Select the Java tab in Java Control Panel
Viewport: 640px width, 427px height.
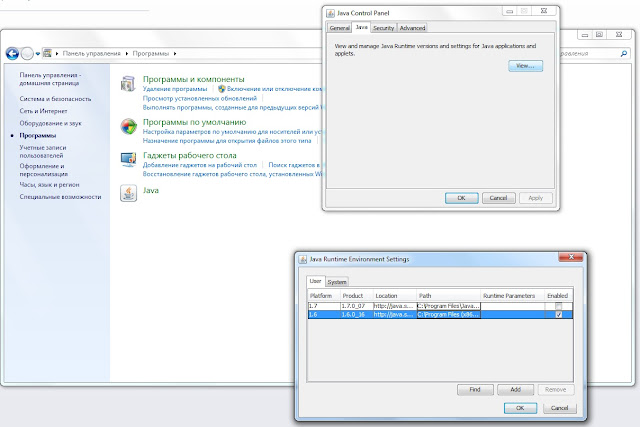point(361,27)
